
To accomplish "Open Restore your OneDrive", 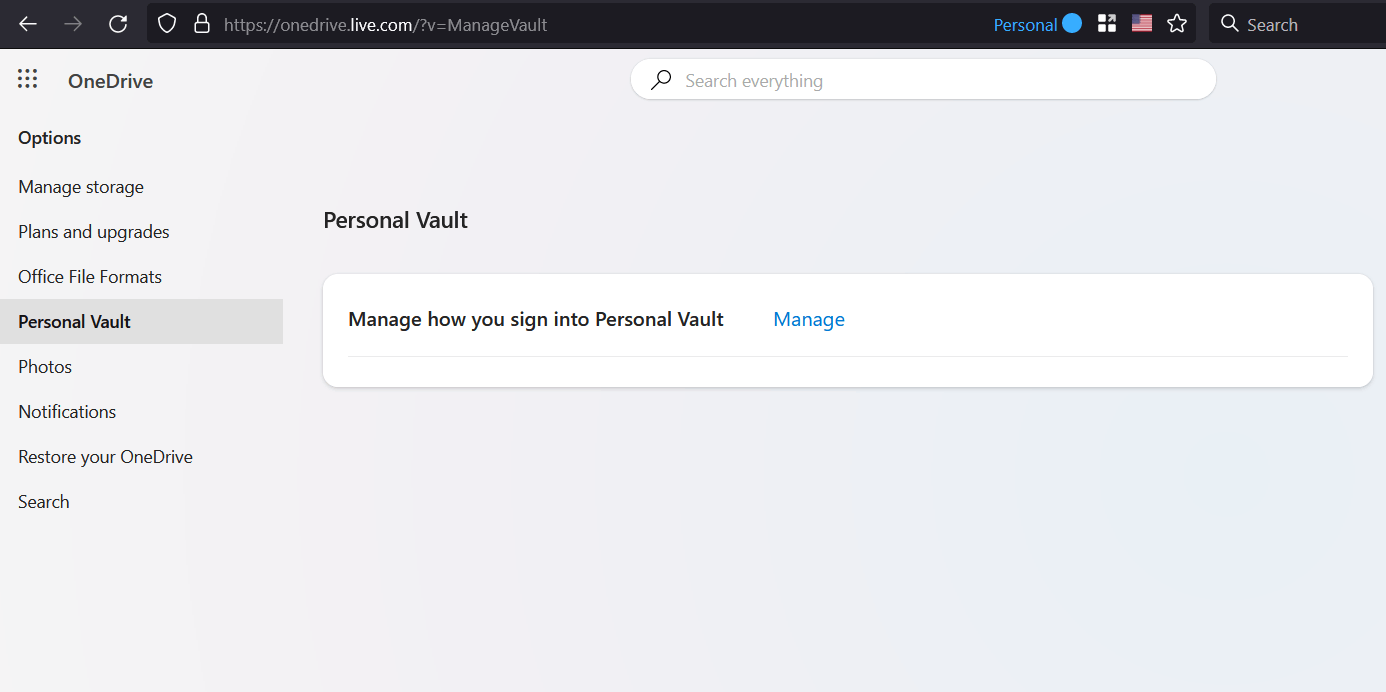I will (x=105, y=456).
